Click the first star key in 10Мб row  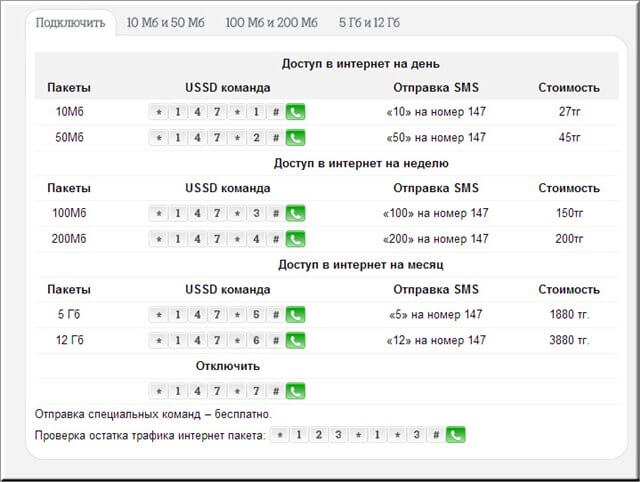pos(159,112)
